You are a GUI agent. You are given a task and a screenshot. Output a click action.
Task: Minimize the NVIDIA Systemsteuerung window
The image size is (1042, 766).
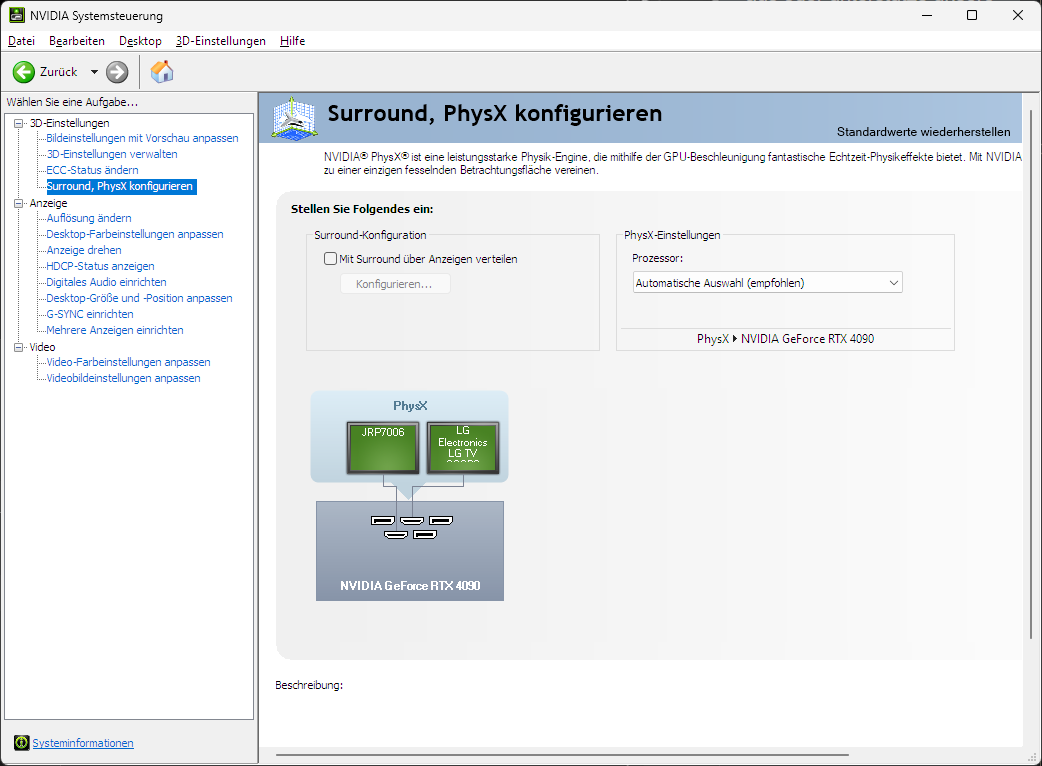pos(928,15)
